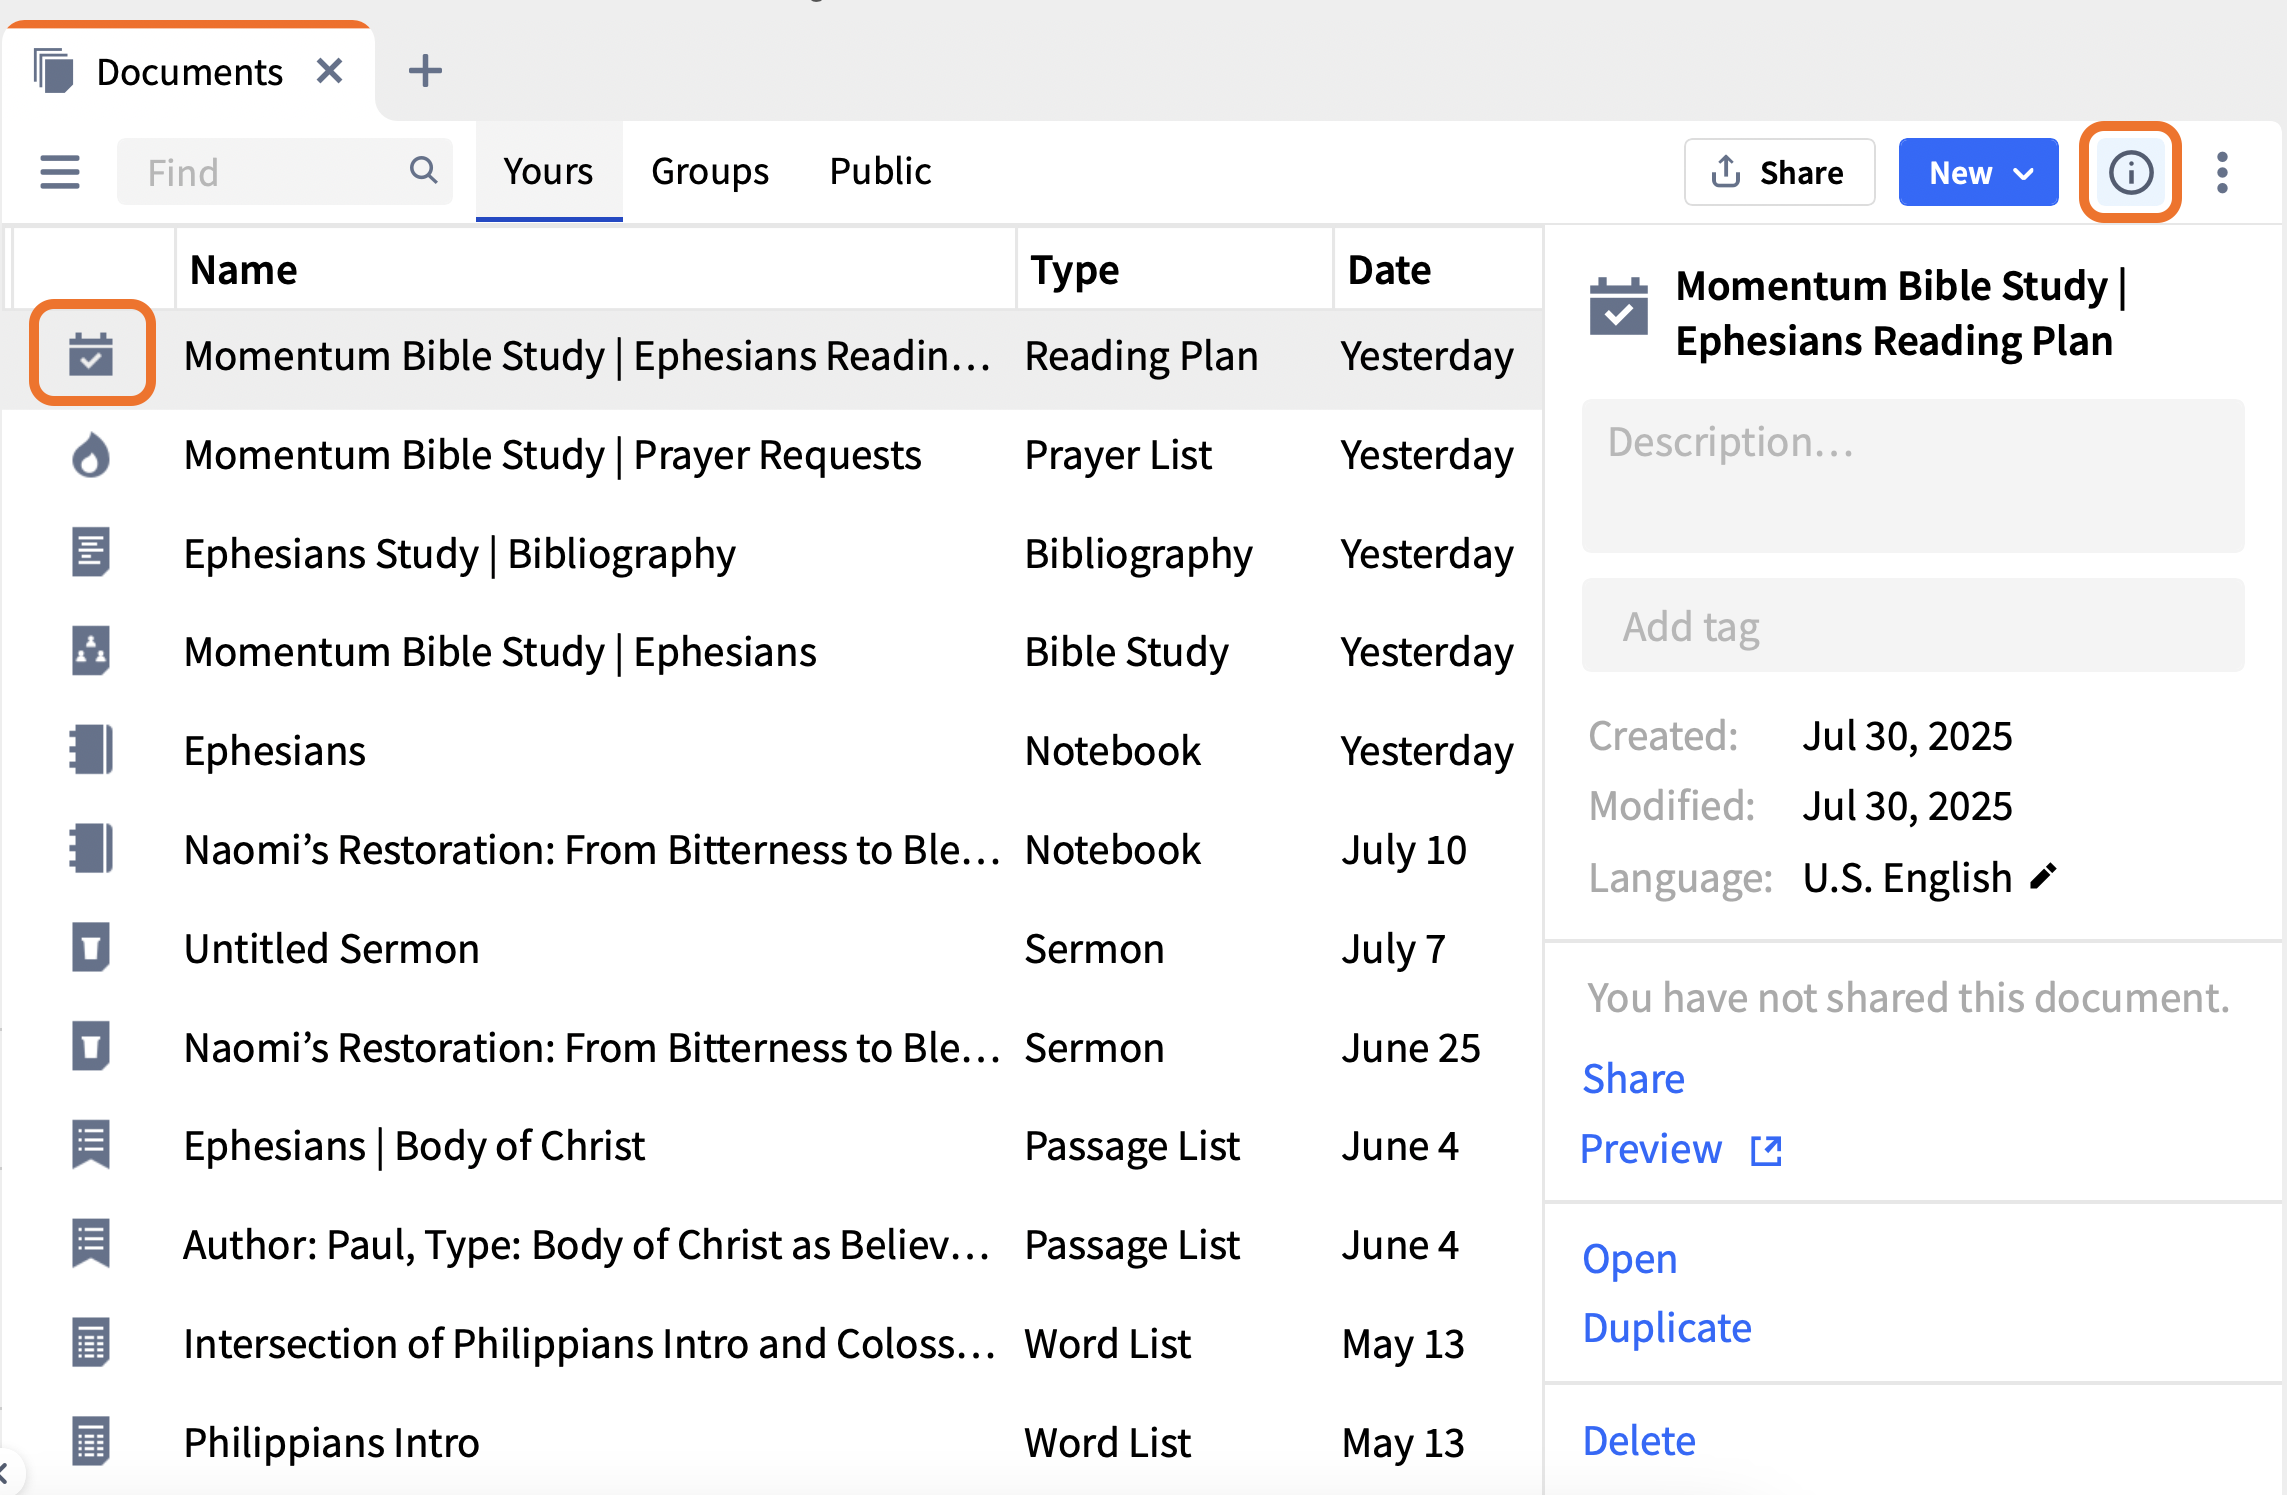Open the New document dropdown
This screenshot has width=2287, height=1495.
click(x=1978, y=172)
